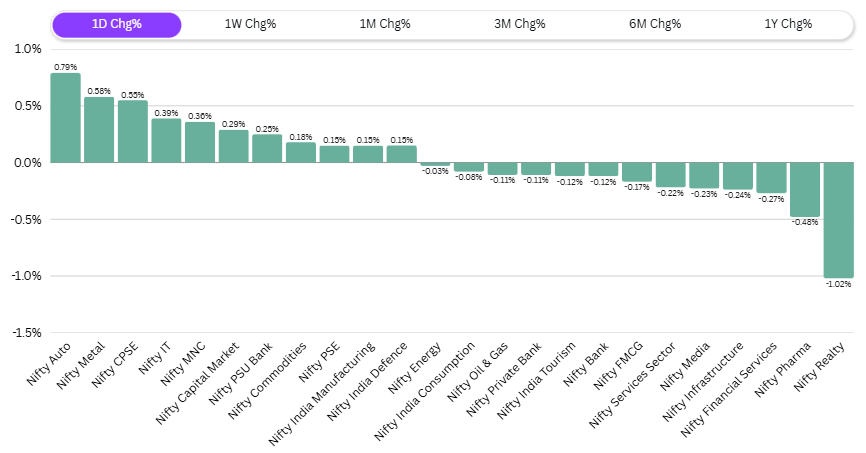This screenshot has width=866, height=453.
Task: Click the Nifty Auto bar
Action: tap(65, 118)
